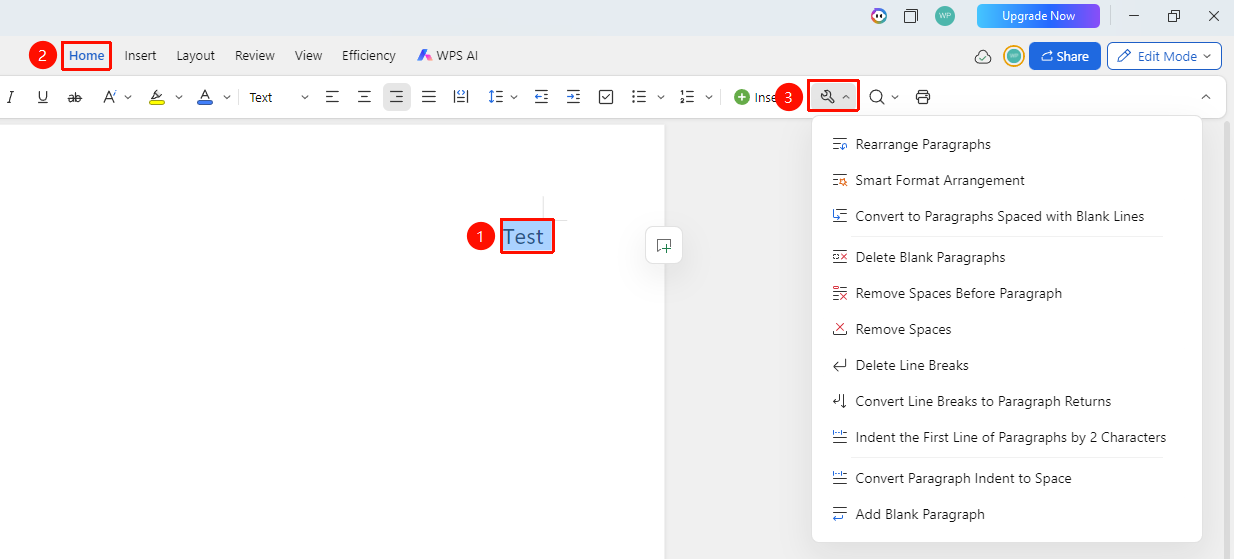The image size is (1234, 559).
Task: Apply the blue font color
Action: 205,97
